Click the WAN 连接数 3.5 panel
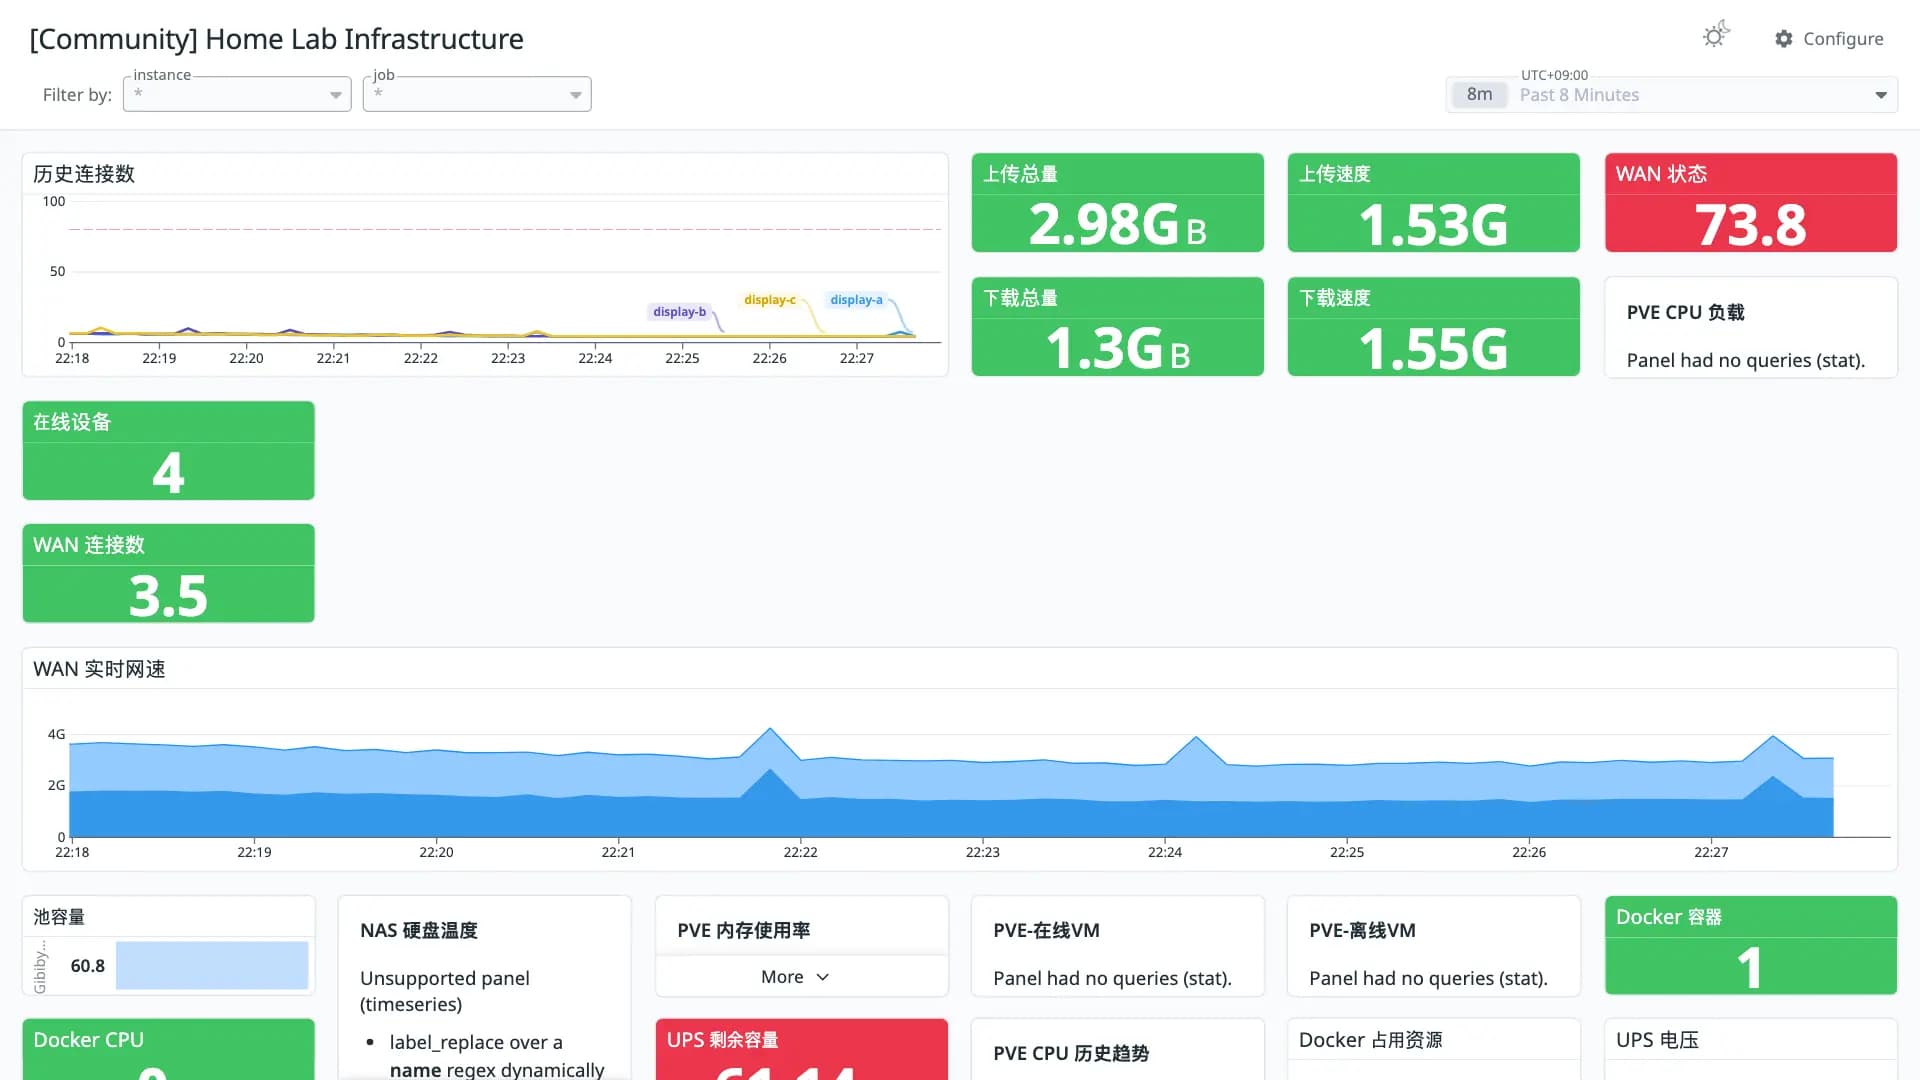Viewport: 1920px width, 1080px height. coord(168,573)
